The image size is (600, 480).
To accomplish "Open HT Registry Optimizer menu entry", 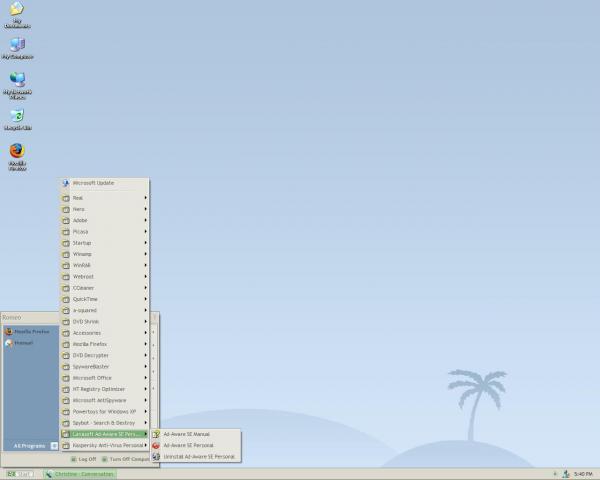I will pyautogui.click(x=104, y=389).
